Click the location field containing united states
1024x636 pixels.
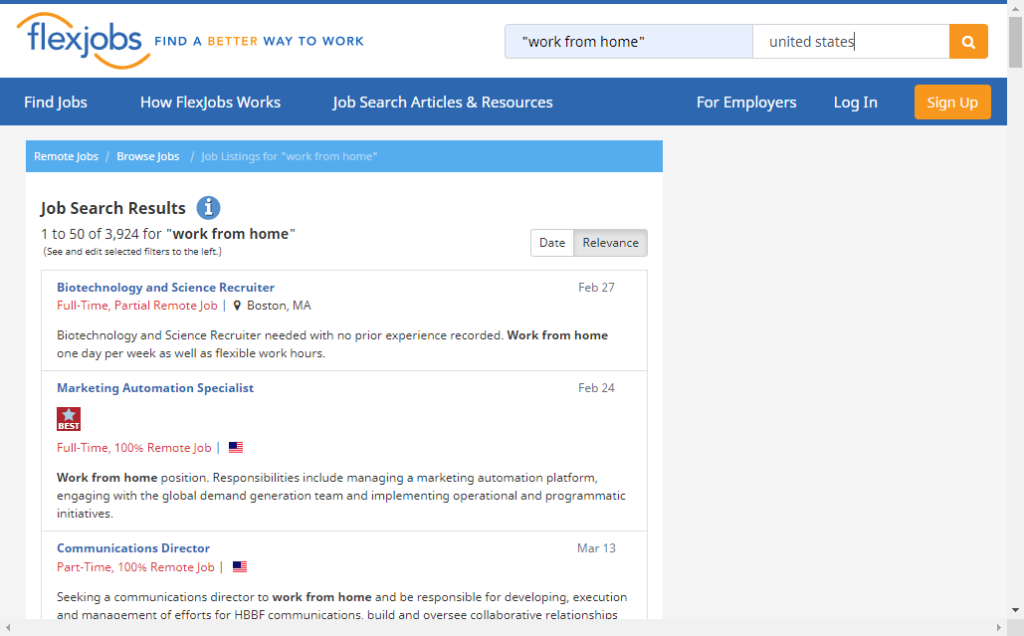(x=850, y=42)
